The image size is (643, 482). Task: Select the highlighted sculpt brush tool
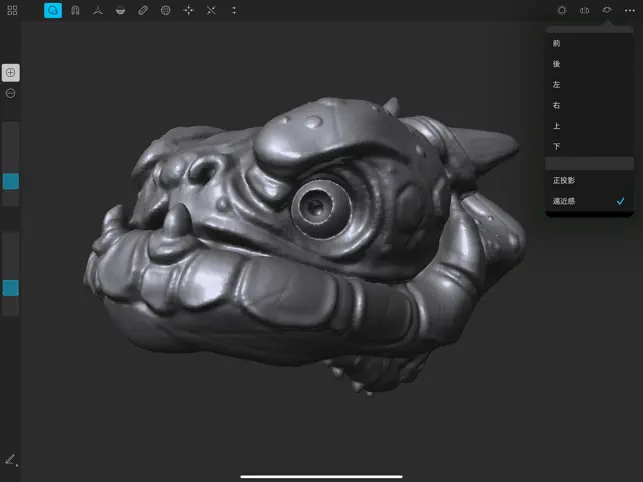pos(53,10)
